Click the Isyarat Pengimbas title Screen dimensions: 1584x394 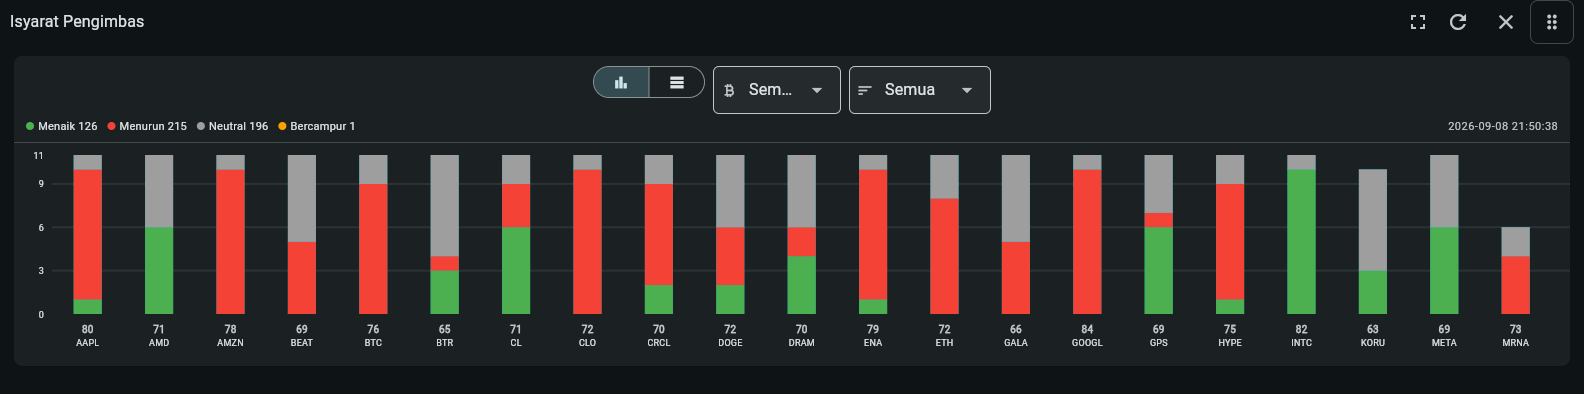tap(77, 21)
